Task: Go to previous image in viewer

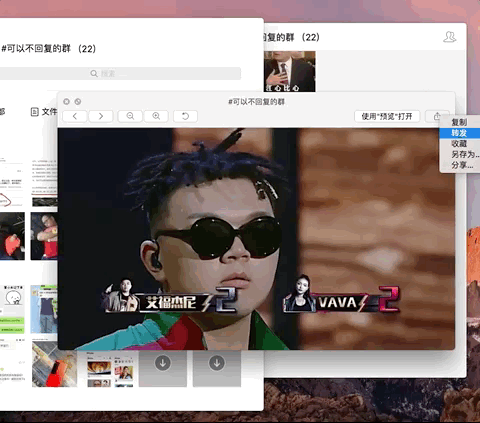Action: point(75,116)
